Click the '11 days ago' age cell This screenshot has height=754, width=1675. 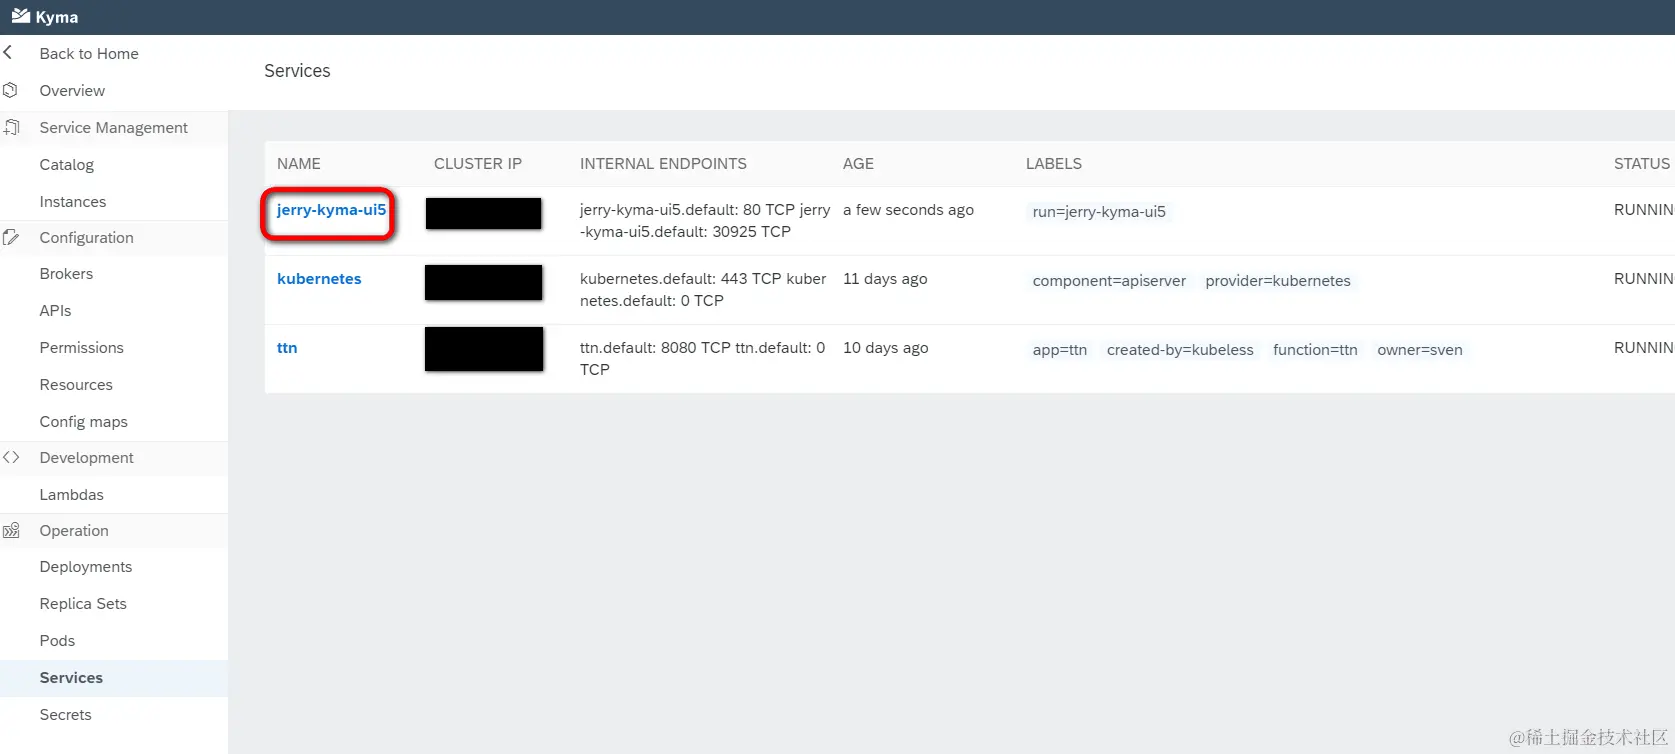click(885, 279)
